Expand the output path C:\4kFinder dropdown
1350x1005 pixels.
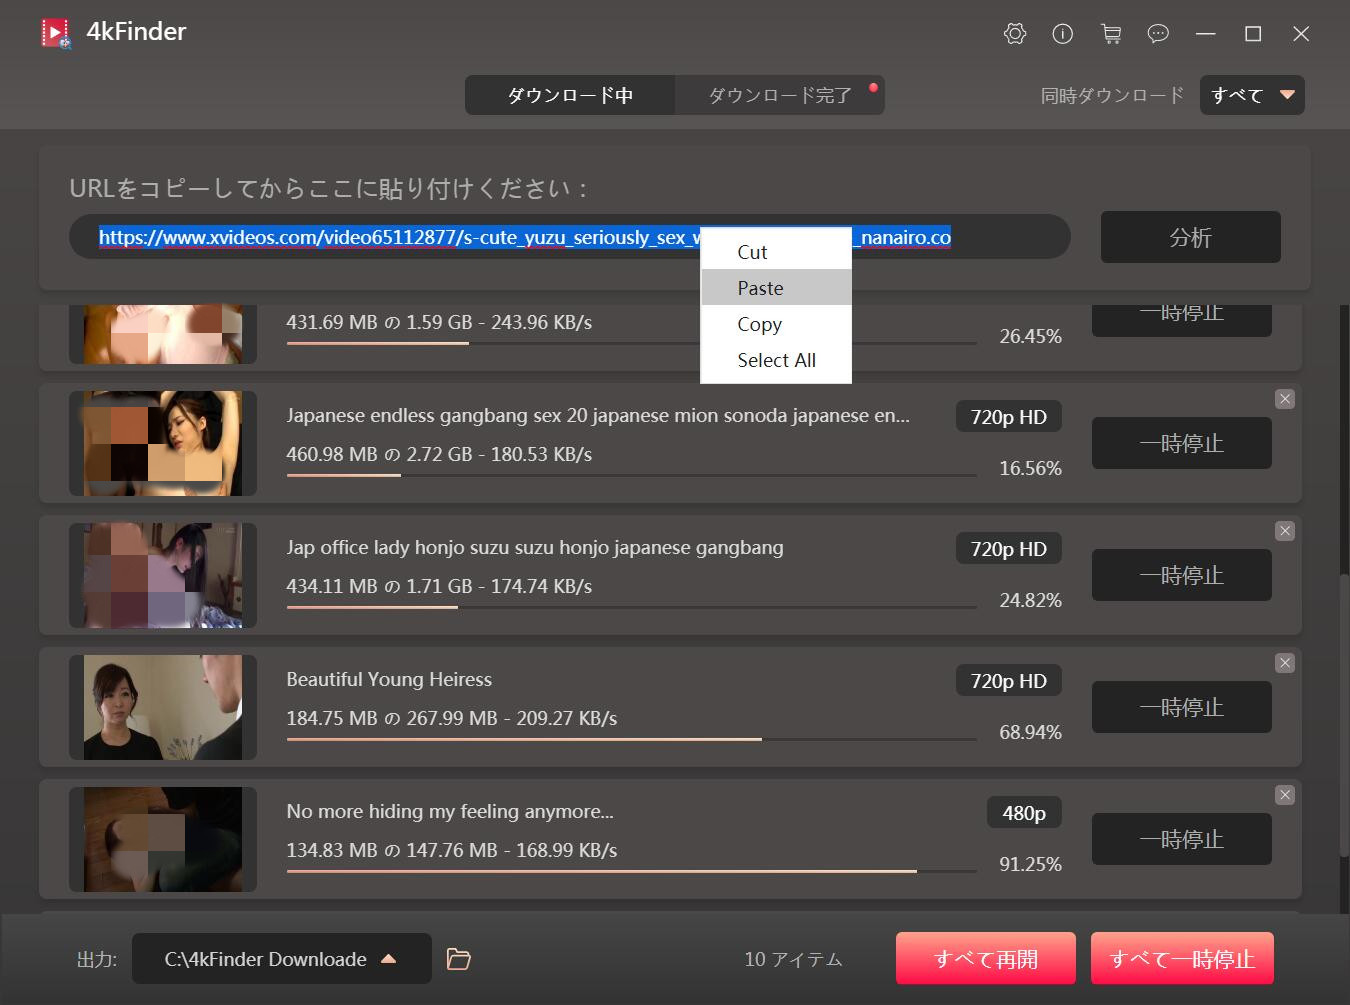[x=282, y=959]
